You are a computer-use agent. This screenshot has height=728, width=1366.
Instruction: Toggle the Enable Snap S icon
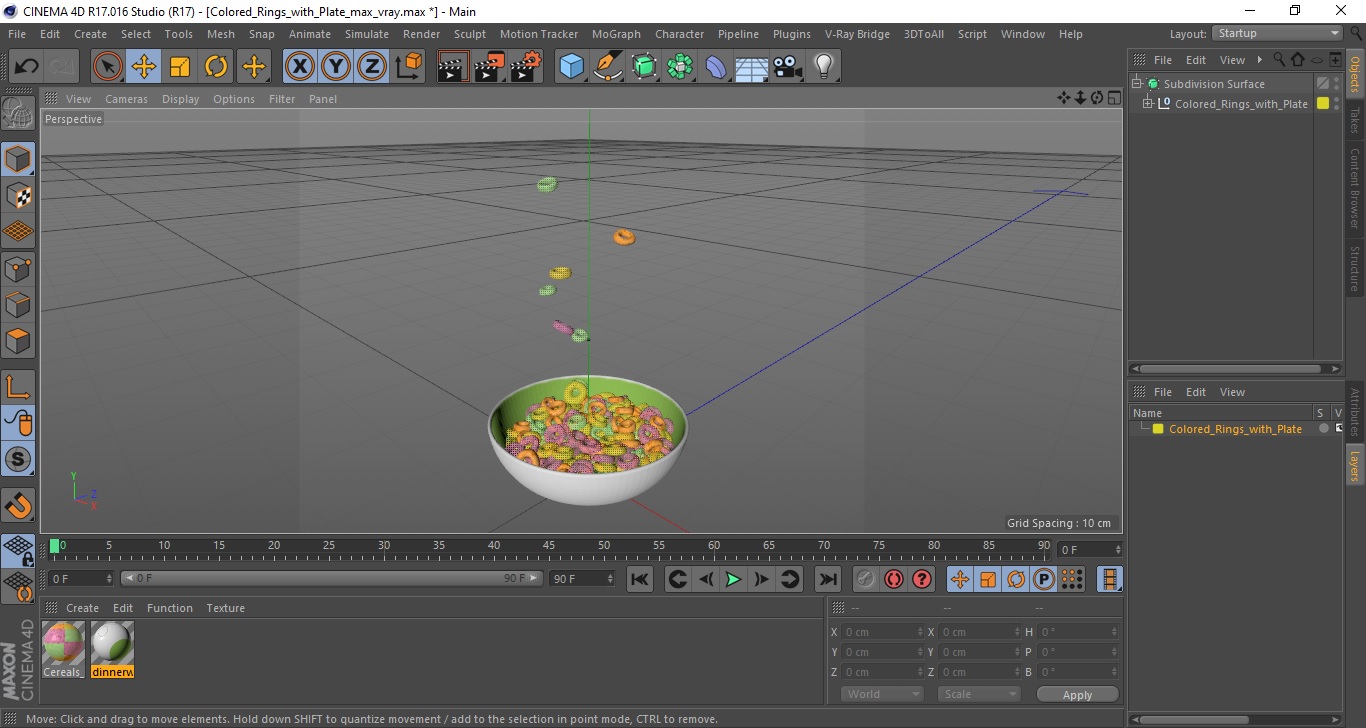(18, 459)
